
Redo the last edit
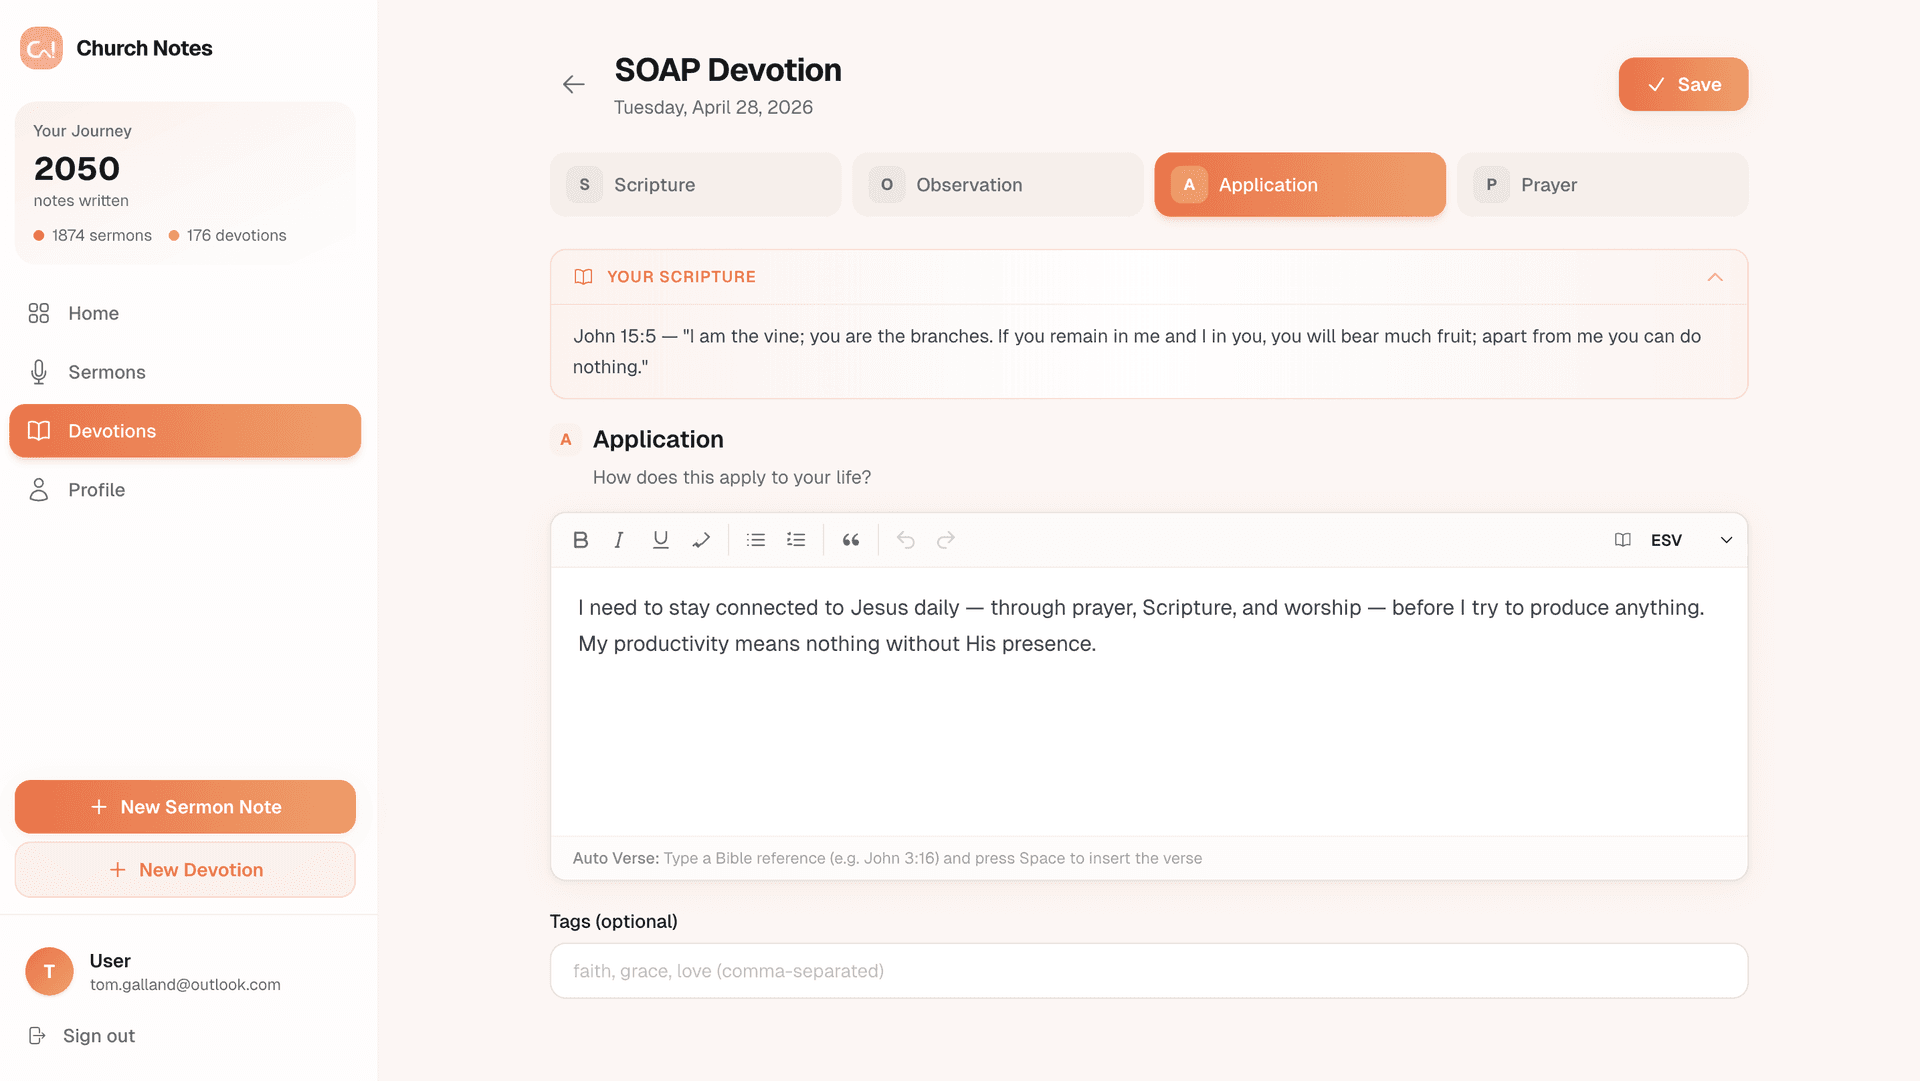click(946, 540)
